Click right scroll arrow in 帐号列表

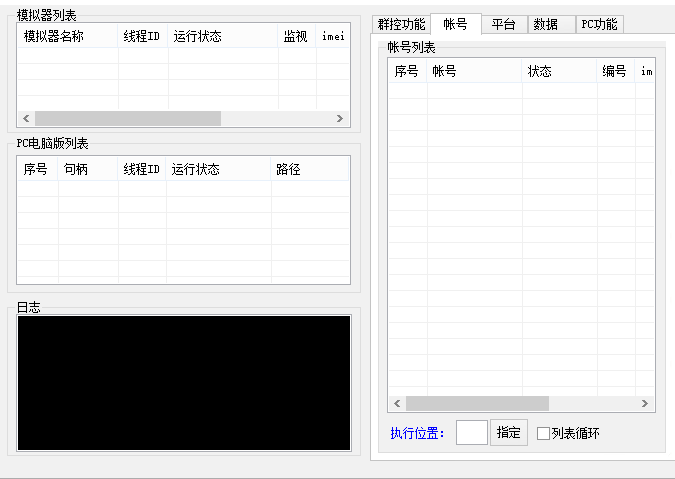pos(646,403)
